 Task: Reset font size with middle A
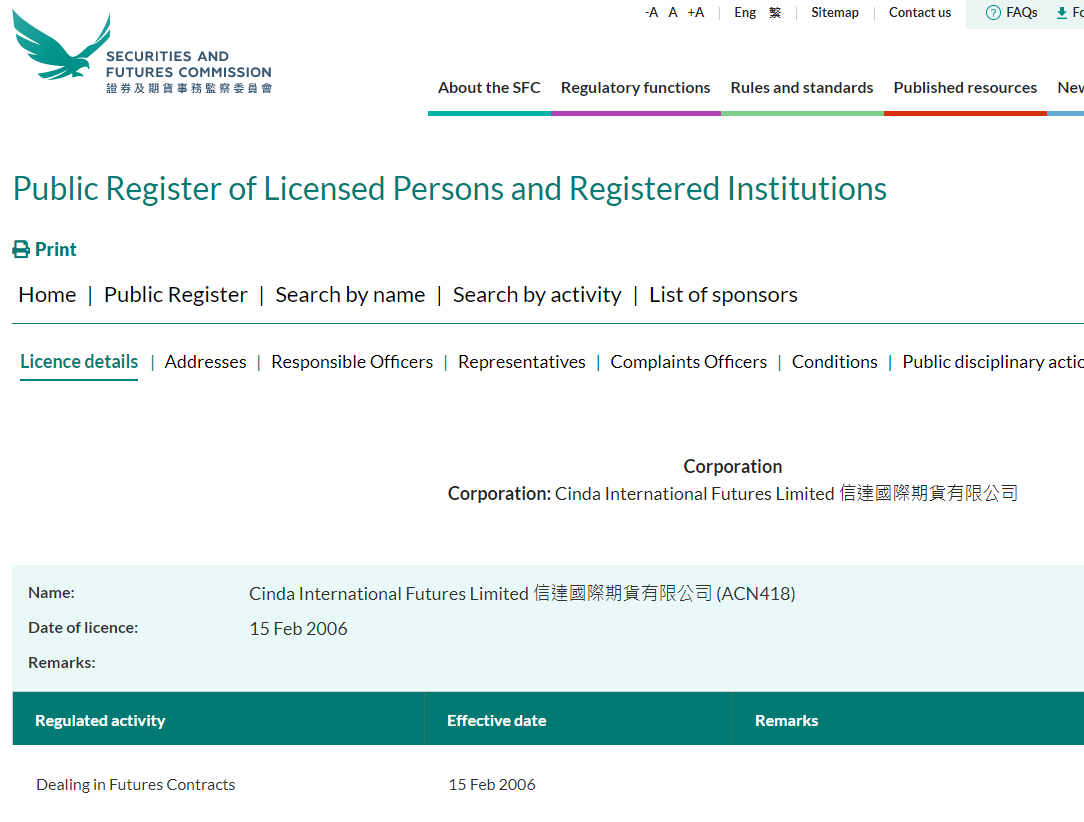click(673, 12)
